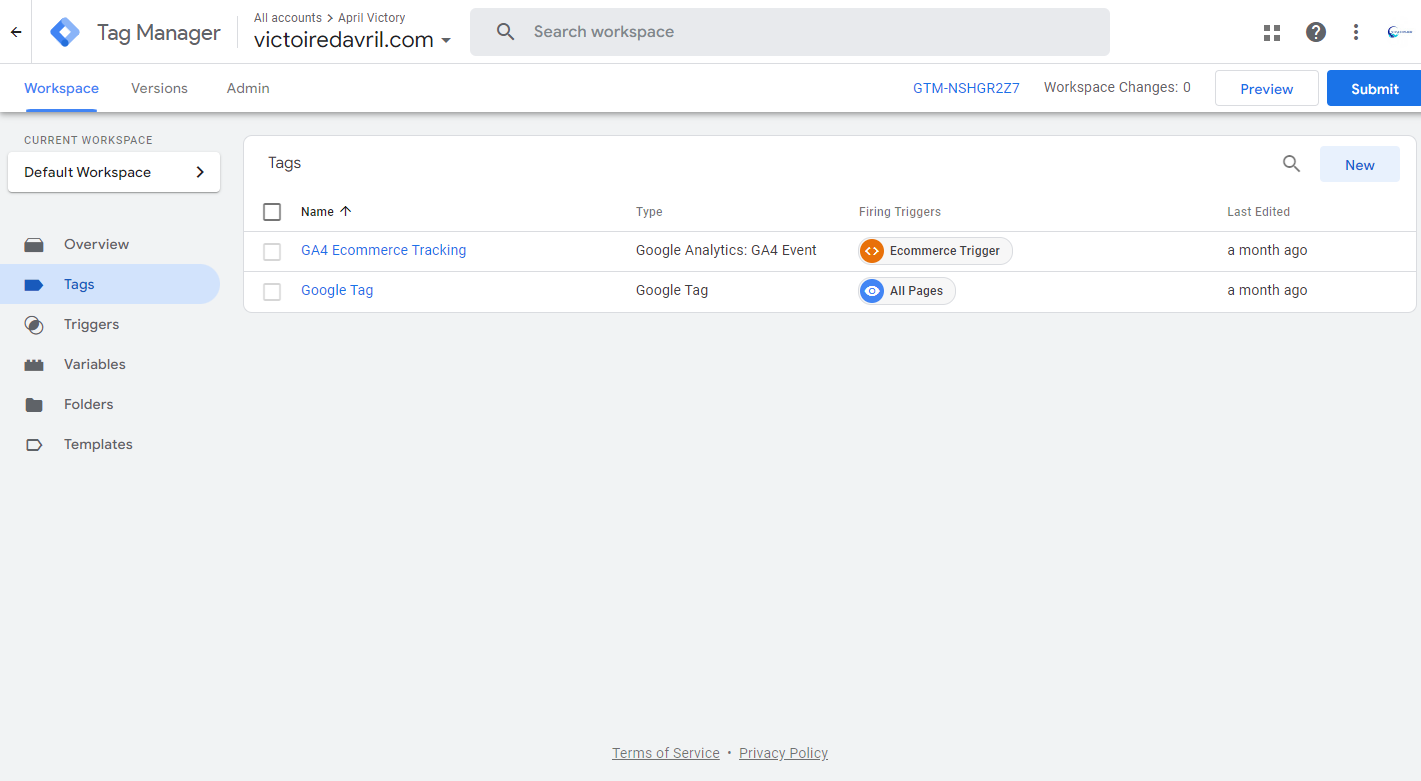Image resolution: width=1421 pixels, height=781 pixels.
Task: Switch to the Workspace tab
Action: [61, 88]
